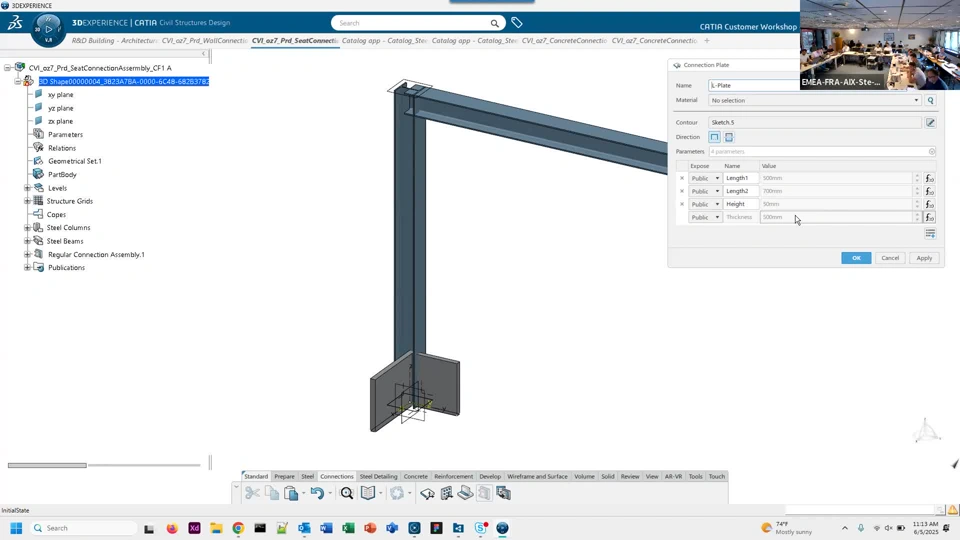
Task: Switch to Wireframe and Surface tab
Action: [538, 476]
